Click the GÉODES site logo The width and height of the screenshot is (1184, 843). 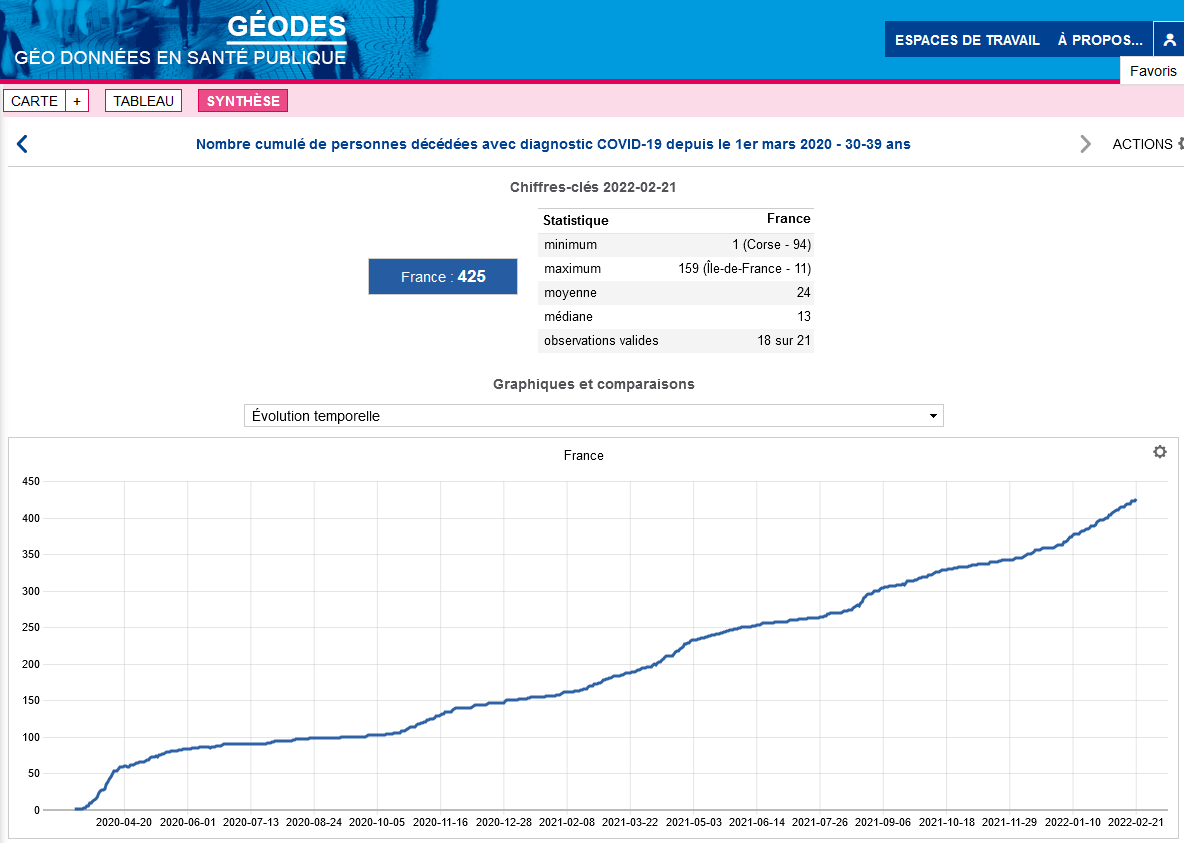click(x=287, y=26)
